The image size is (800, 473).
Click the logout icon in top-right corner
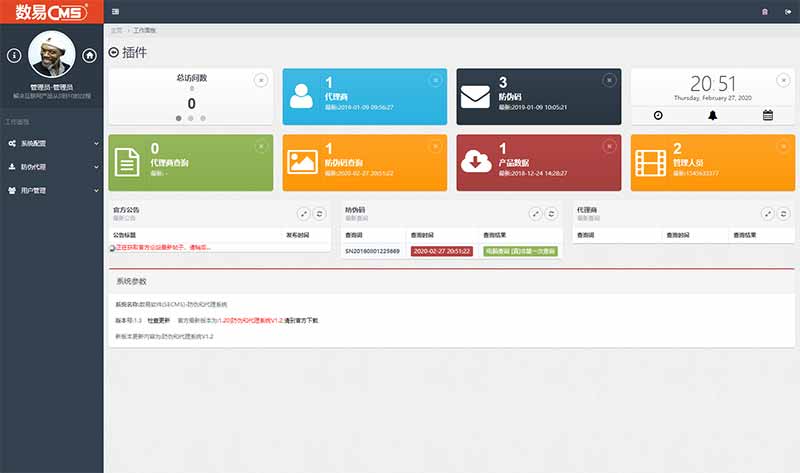click(x=785, y=11)
